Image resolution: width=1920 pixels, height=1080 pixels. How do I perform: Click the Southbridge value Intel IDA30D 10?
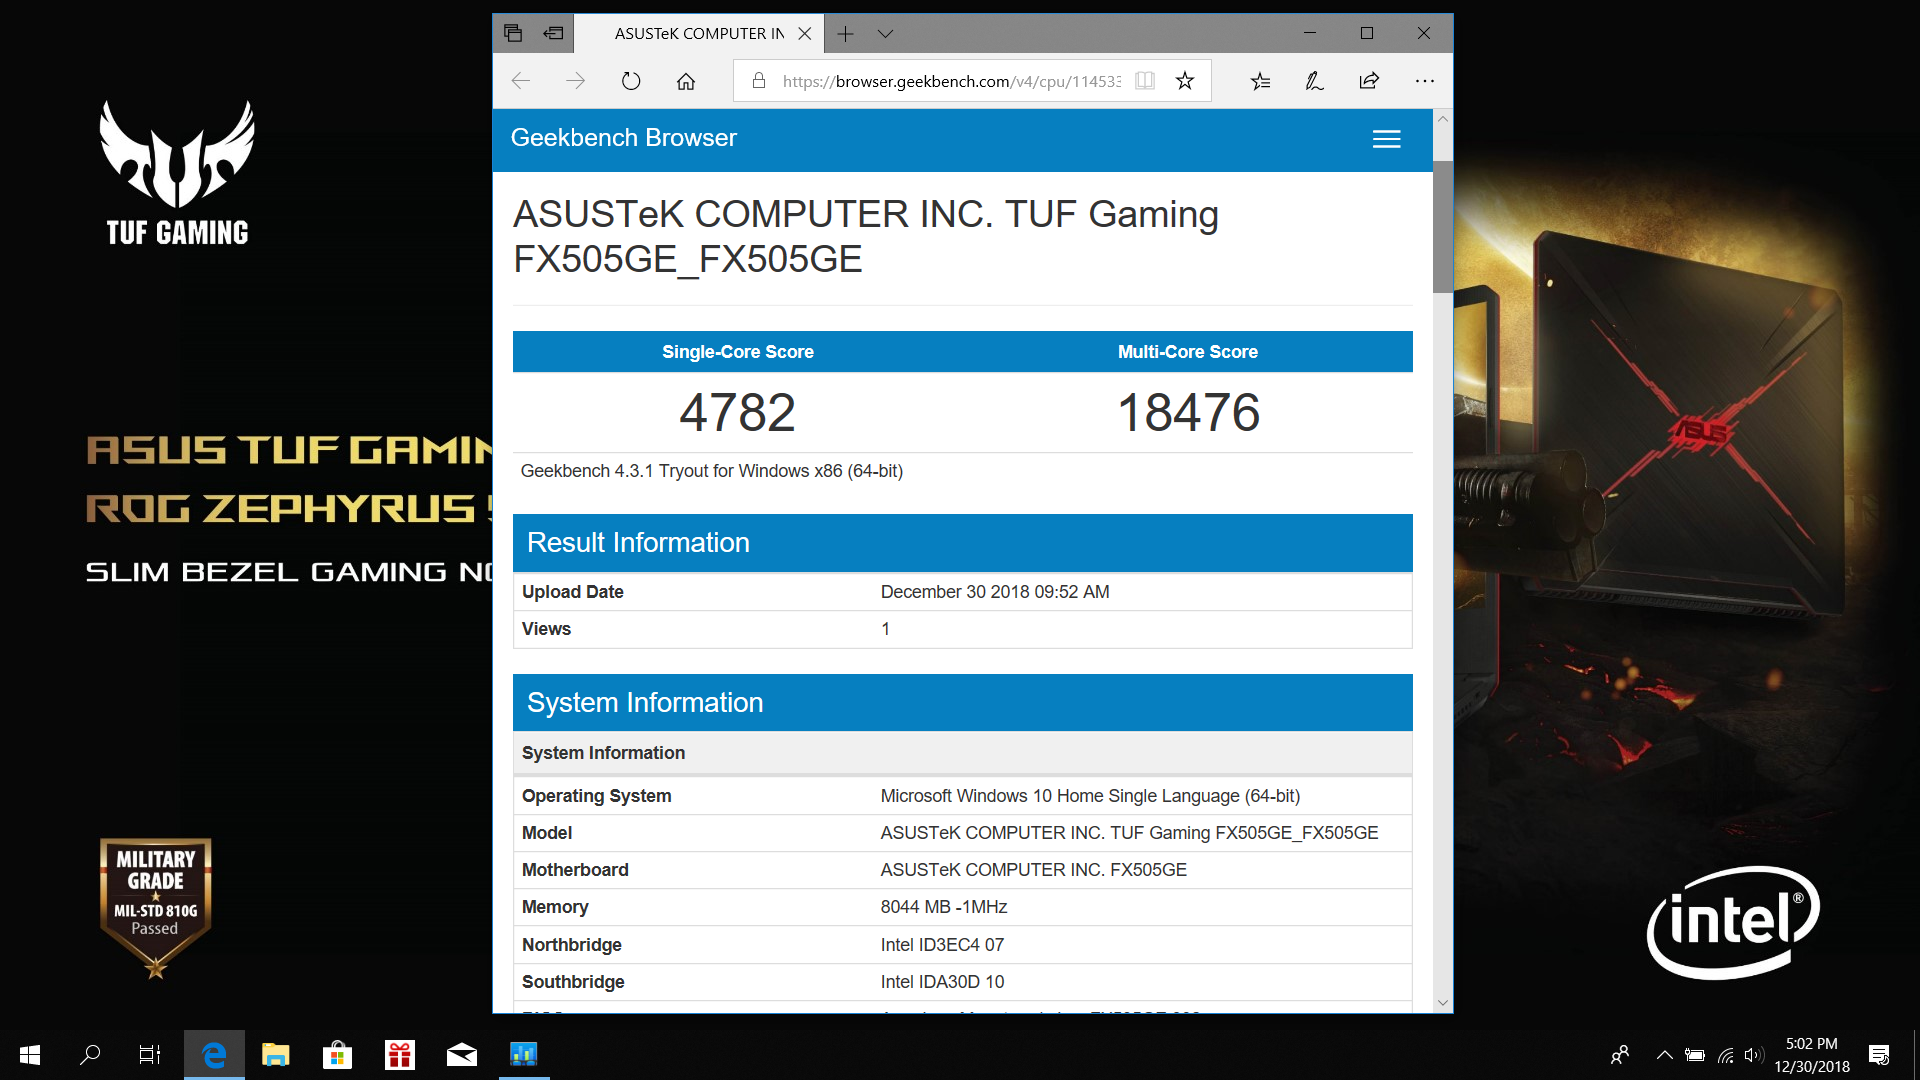tap(942, 982)
